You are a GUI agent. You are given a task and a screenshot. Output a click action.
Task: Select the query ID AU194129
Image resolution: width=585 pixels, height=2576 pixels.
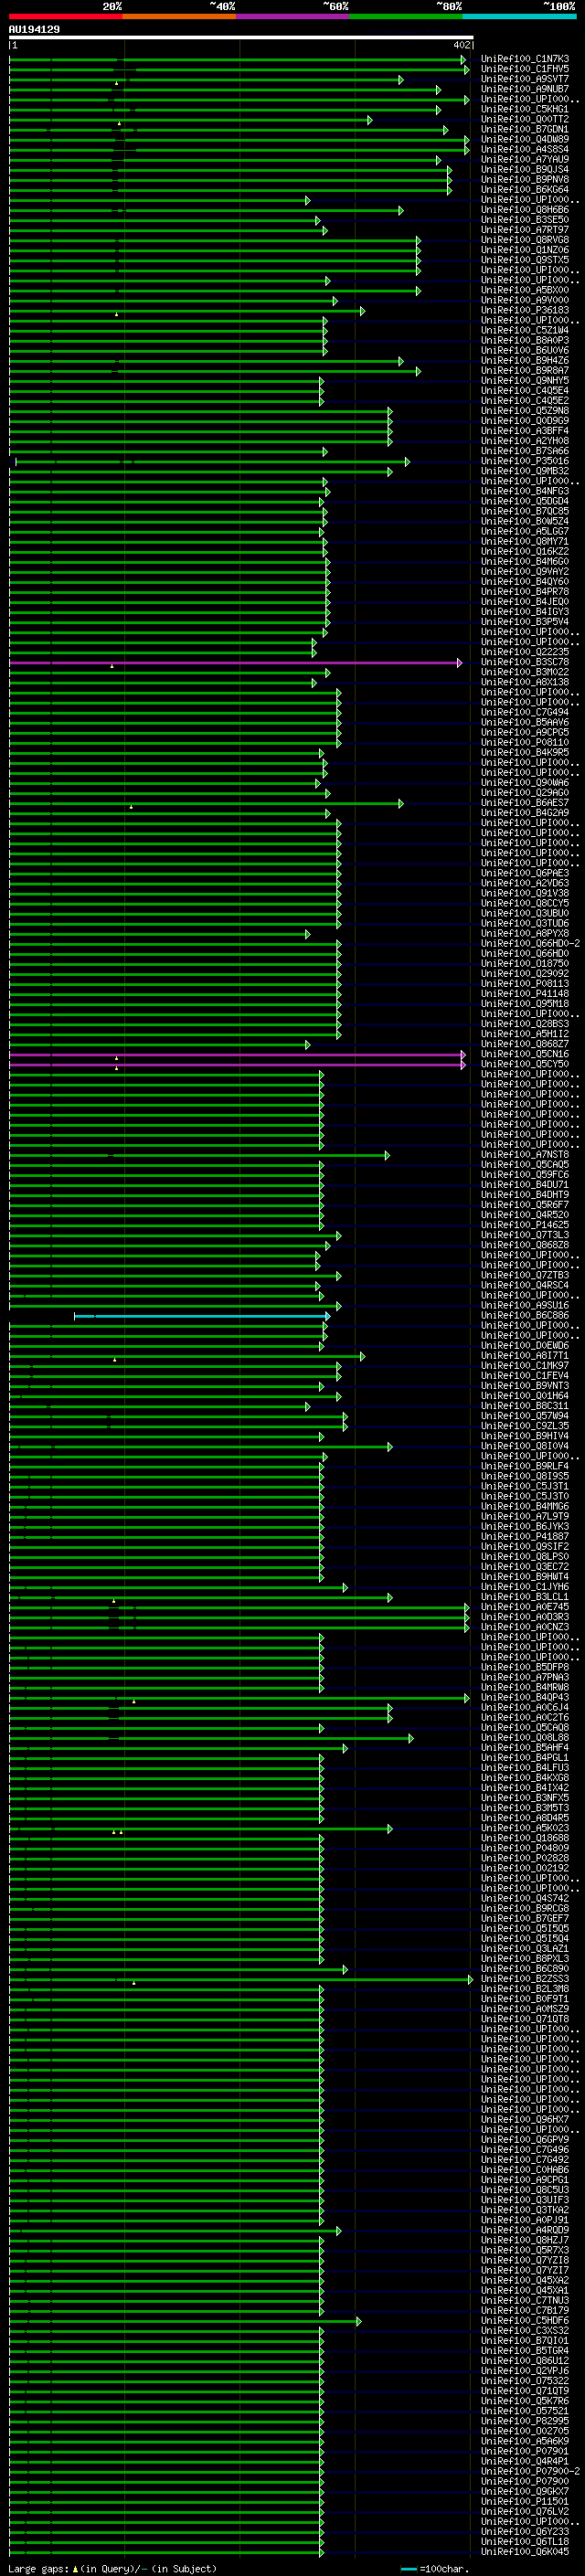click(x=34, y=30)
